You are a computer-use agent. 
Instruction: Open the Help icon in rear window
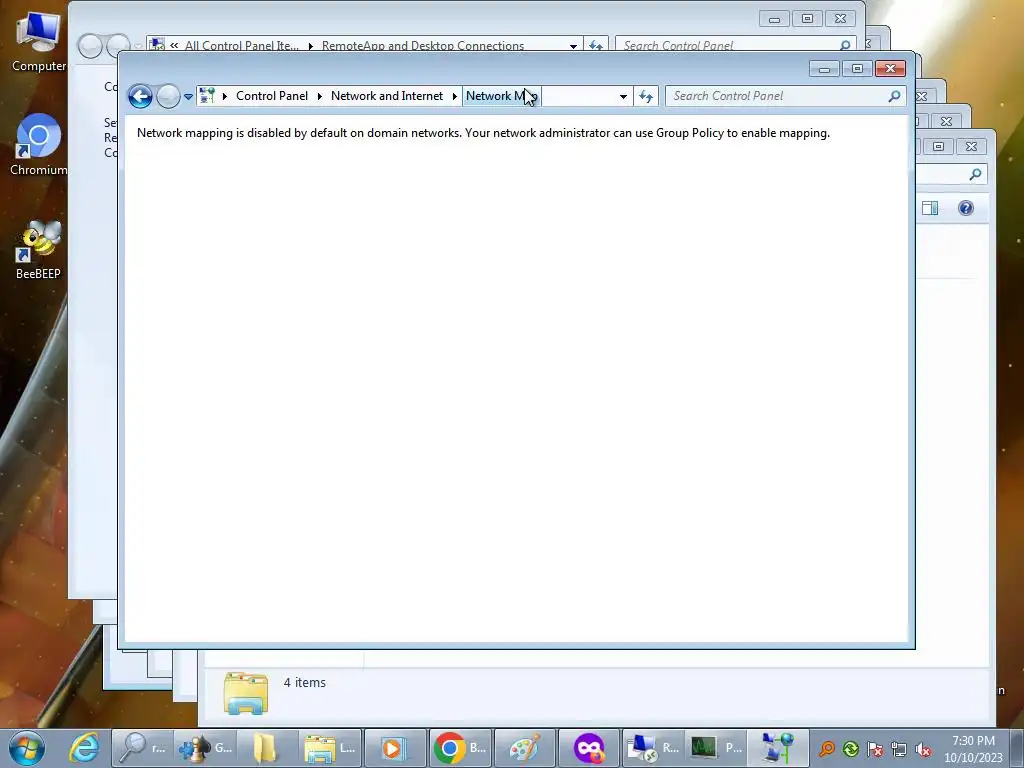966,208
